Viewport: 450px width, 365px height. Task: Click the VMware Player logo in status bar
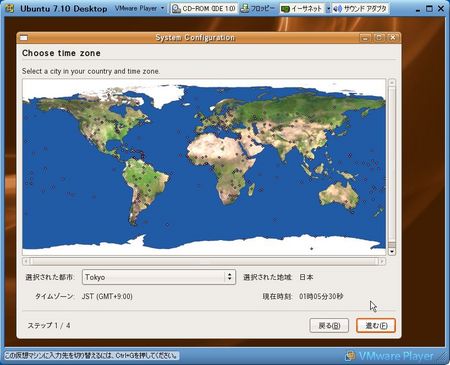coord(389,356)
